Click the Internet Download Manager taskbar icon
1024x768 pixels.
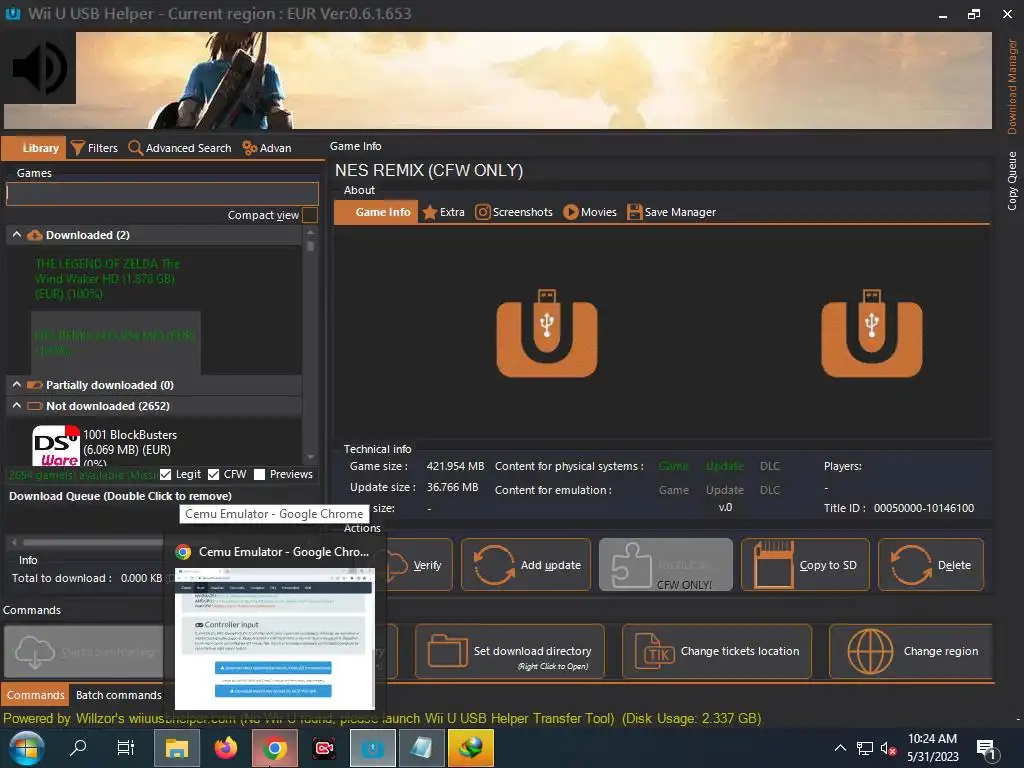click(470, 748)
